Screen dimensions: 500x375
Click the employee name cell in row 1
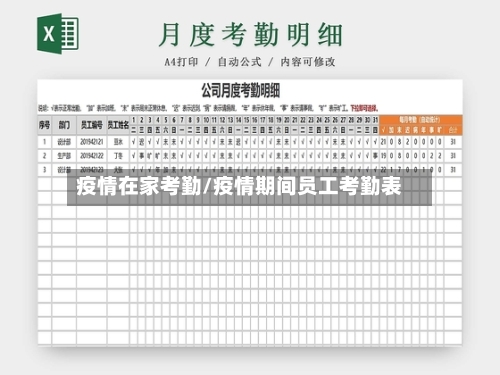point(118,142)
